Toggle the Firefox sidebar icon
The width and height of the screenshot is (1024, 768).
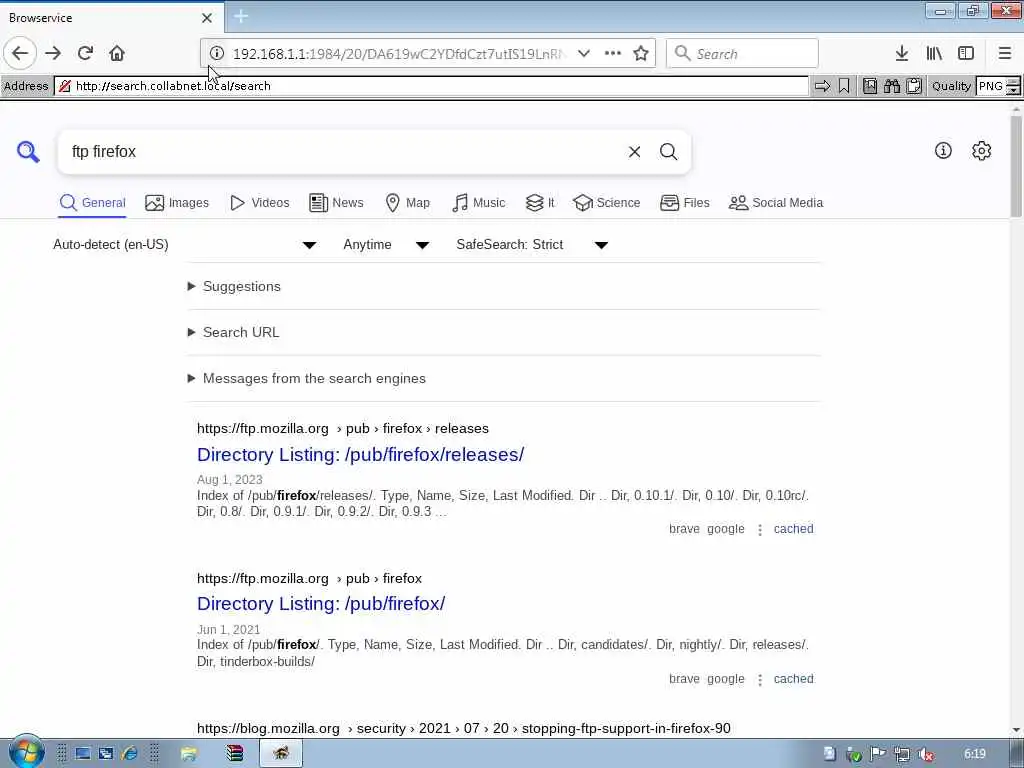pos(966,54)
